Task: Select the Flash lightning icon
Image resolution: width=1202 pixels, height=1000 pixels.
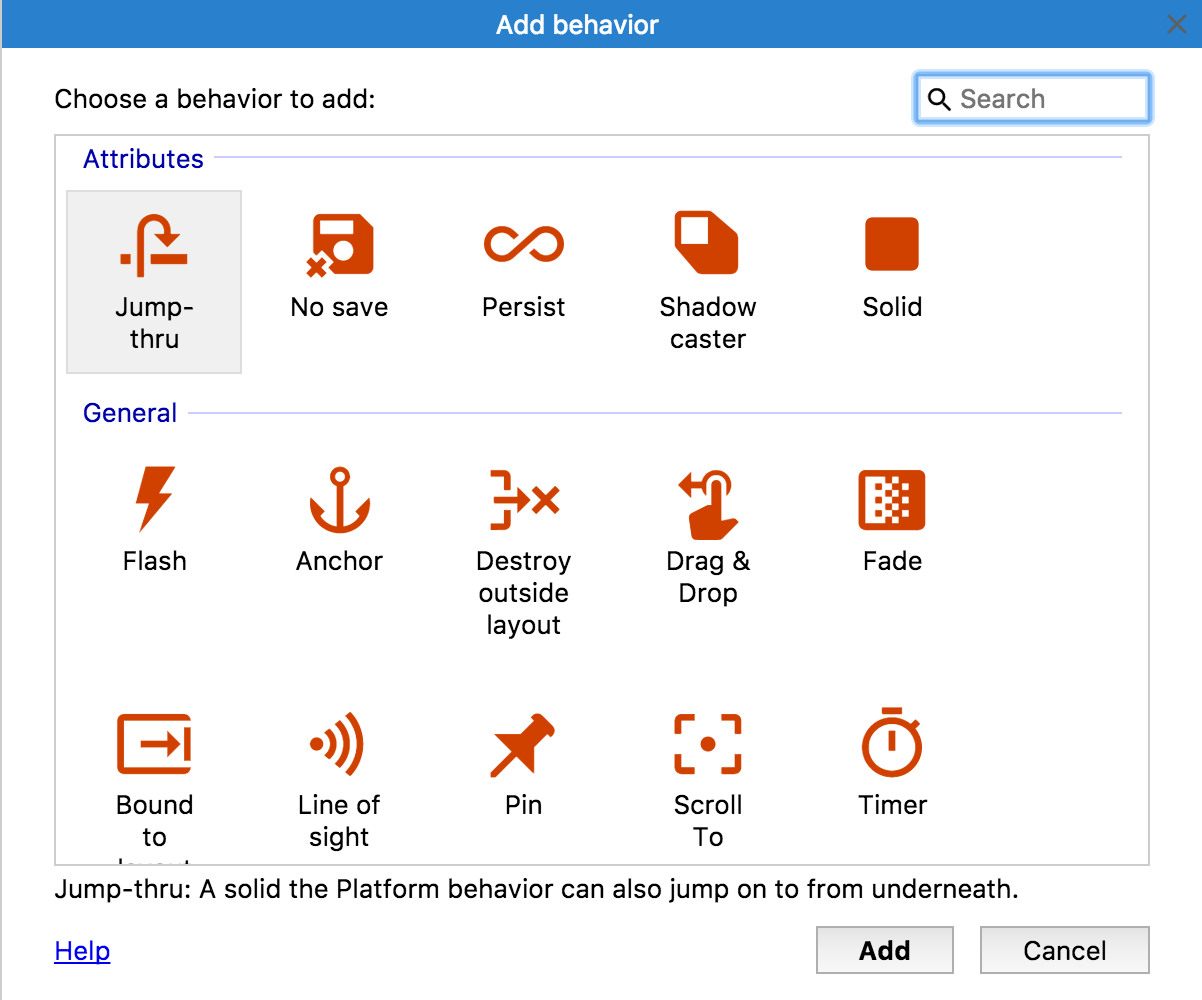Action: click(155, 499)
